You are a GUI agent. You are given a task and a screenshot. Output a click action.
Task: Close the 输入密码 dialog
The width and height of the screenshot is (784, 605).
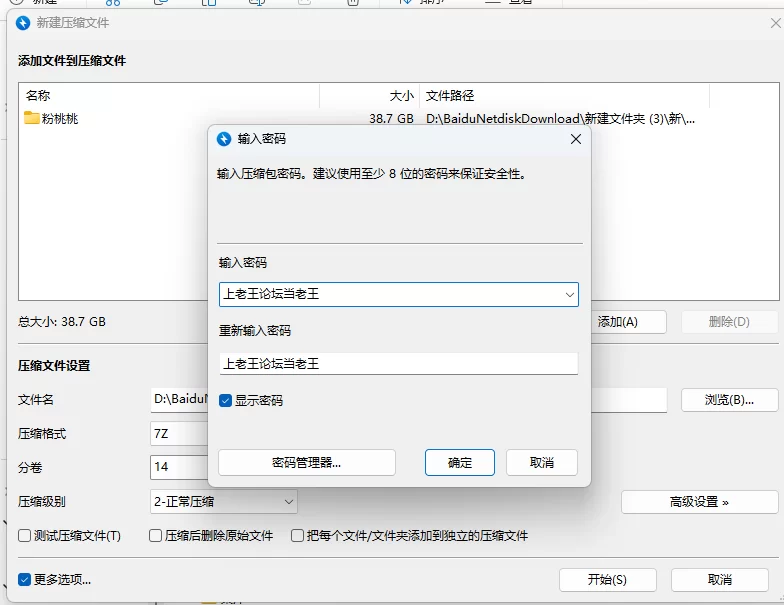tap(576, 139)
